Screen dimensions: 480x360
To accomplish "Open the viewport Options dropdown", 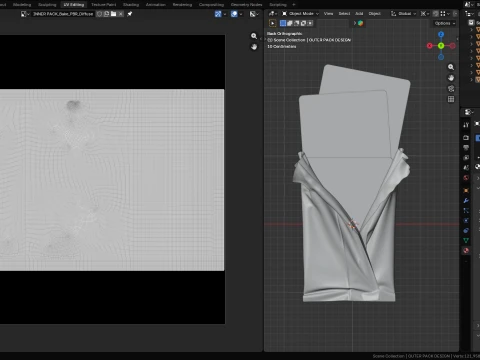I will pos(445,23).
